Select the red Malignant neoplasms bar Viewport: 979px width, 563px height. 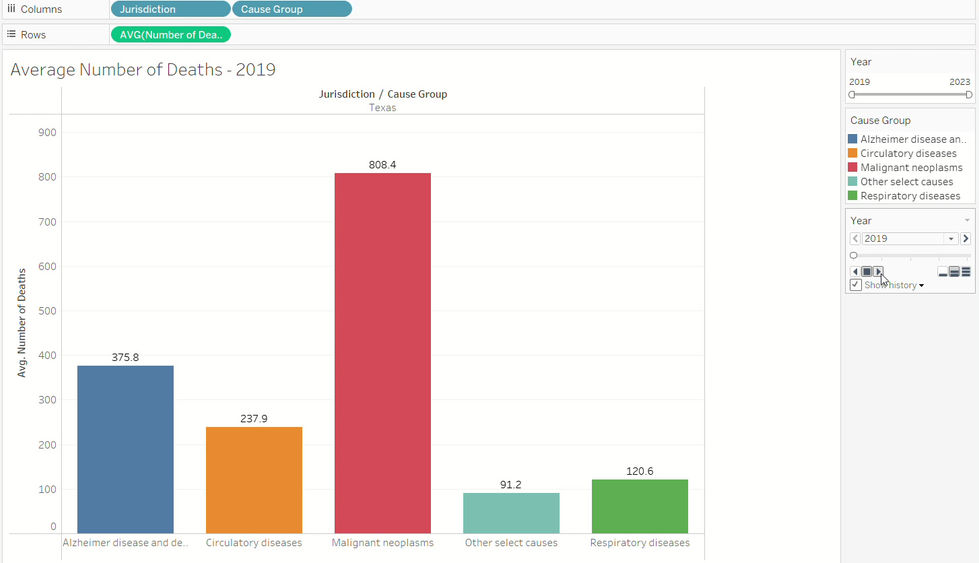[x=383, y=353]
